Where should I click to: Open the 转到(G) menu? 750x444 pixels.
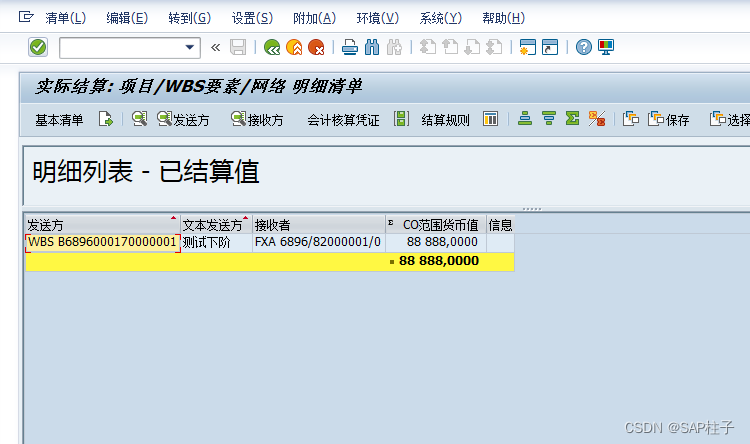coord(189,18)
